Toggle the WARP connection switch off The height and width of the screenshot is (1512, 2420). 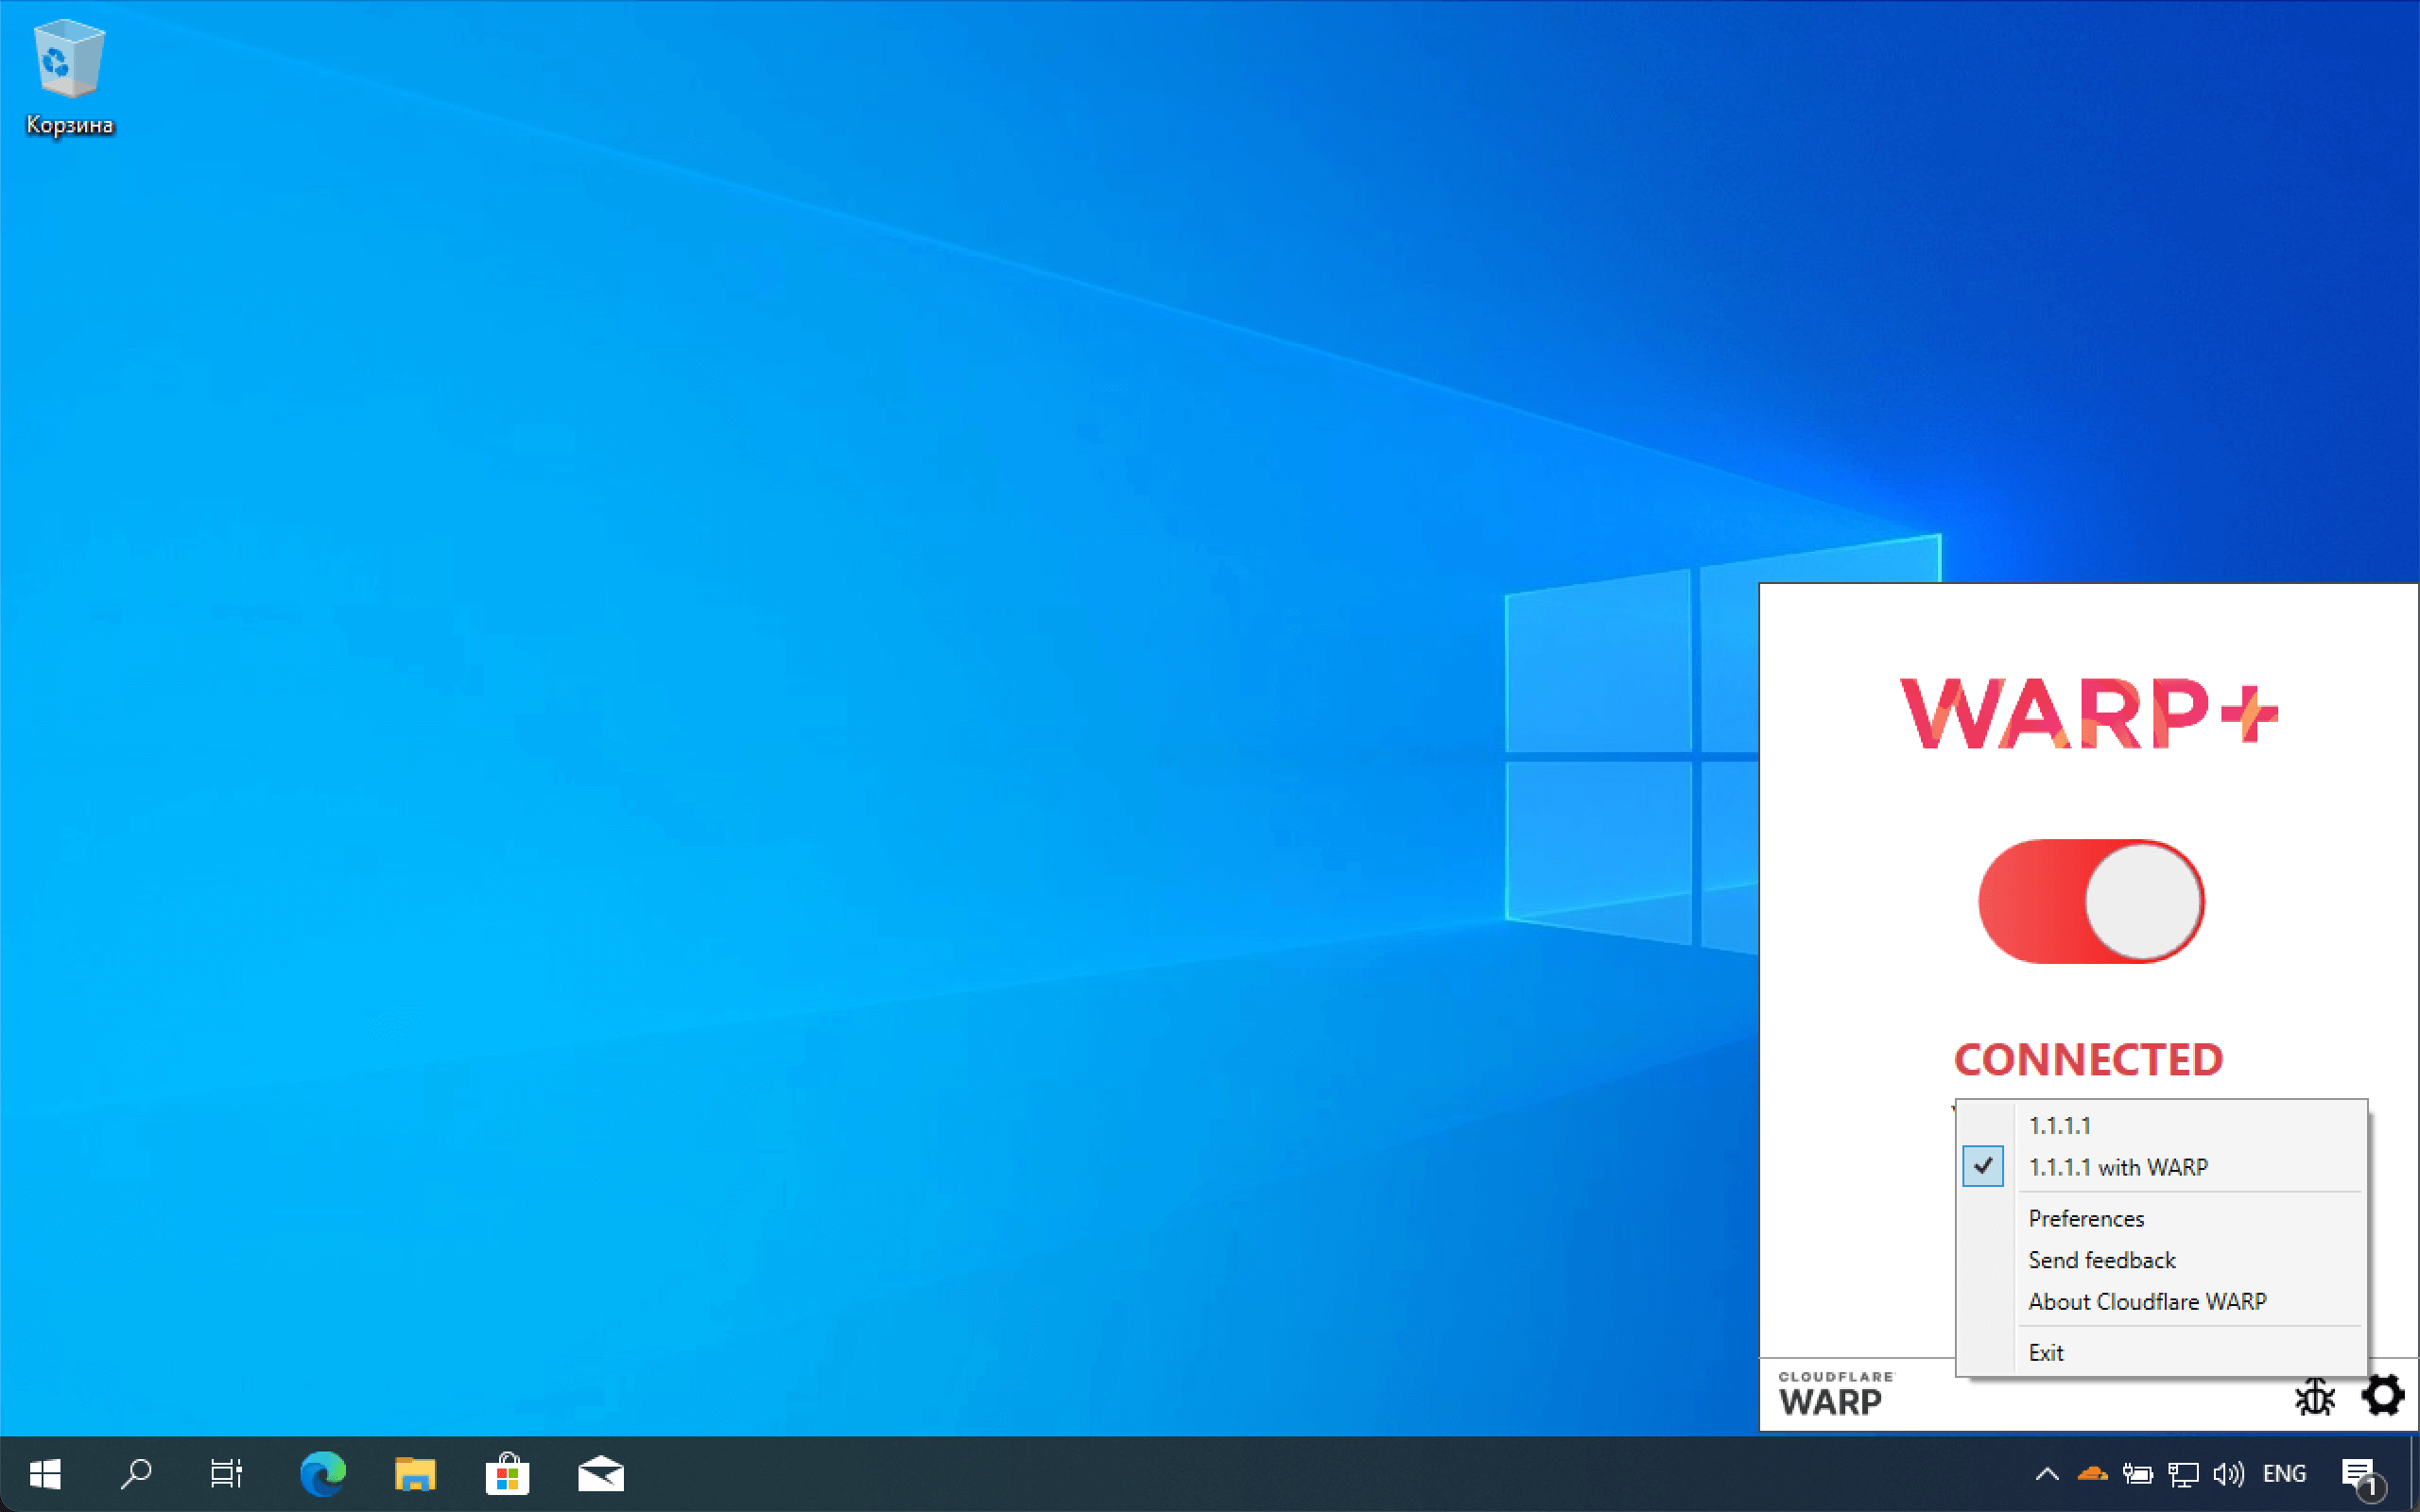point(2091,901)
